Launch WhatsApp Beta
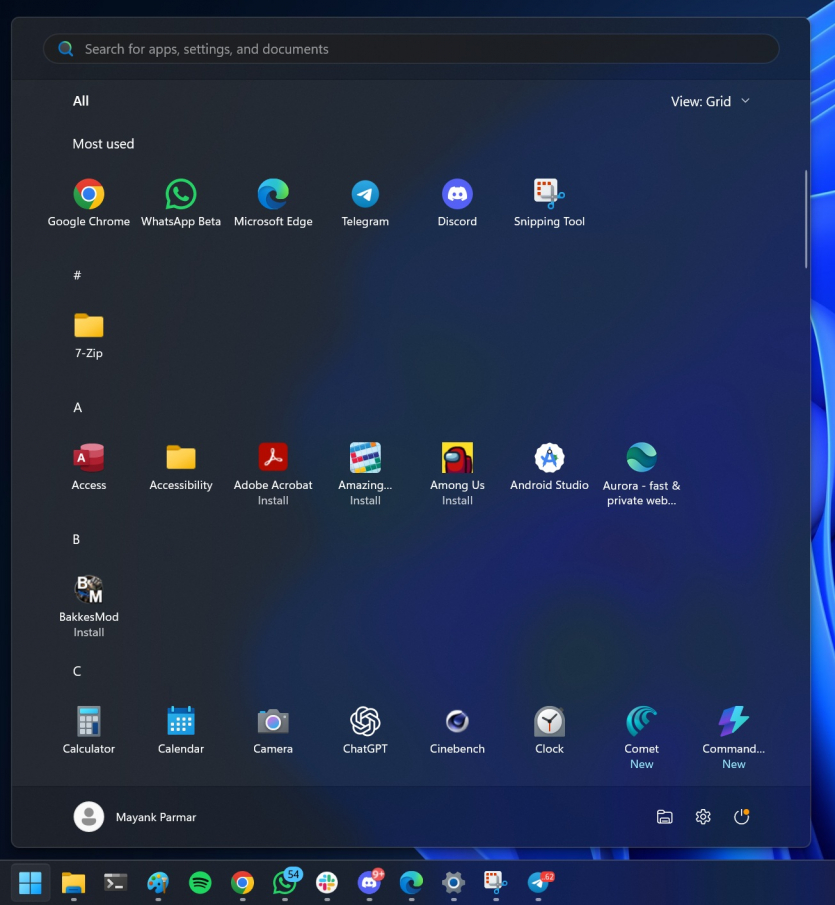The image size is (835, 905). click(180, 195)
